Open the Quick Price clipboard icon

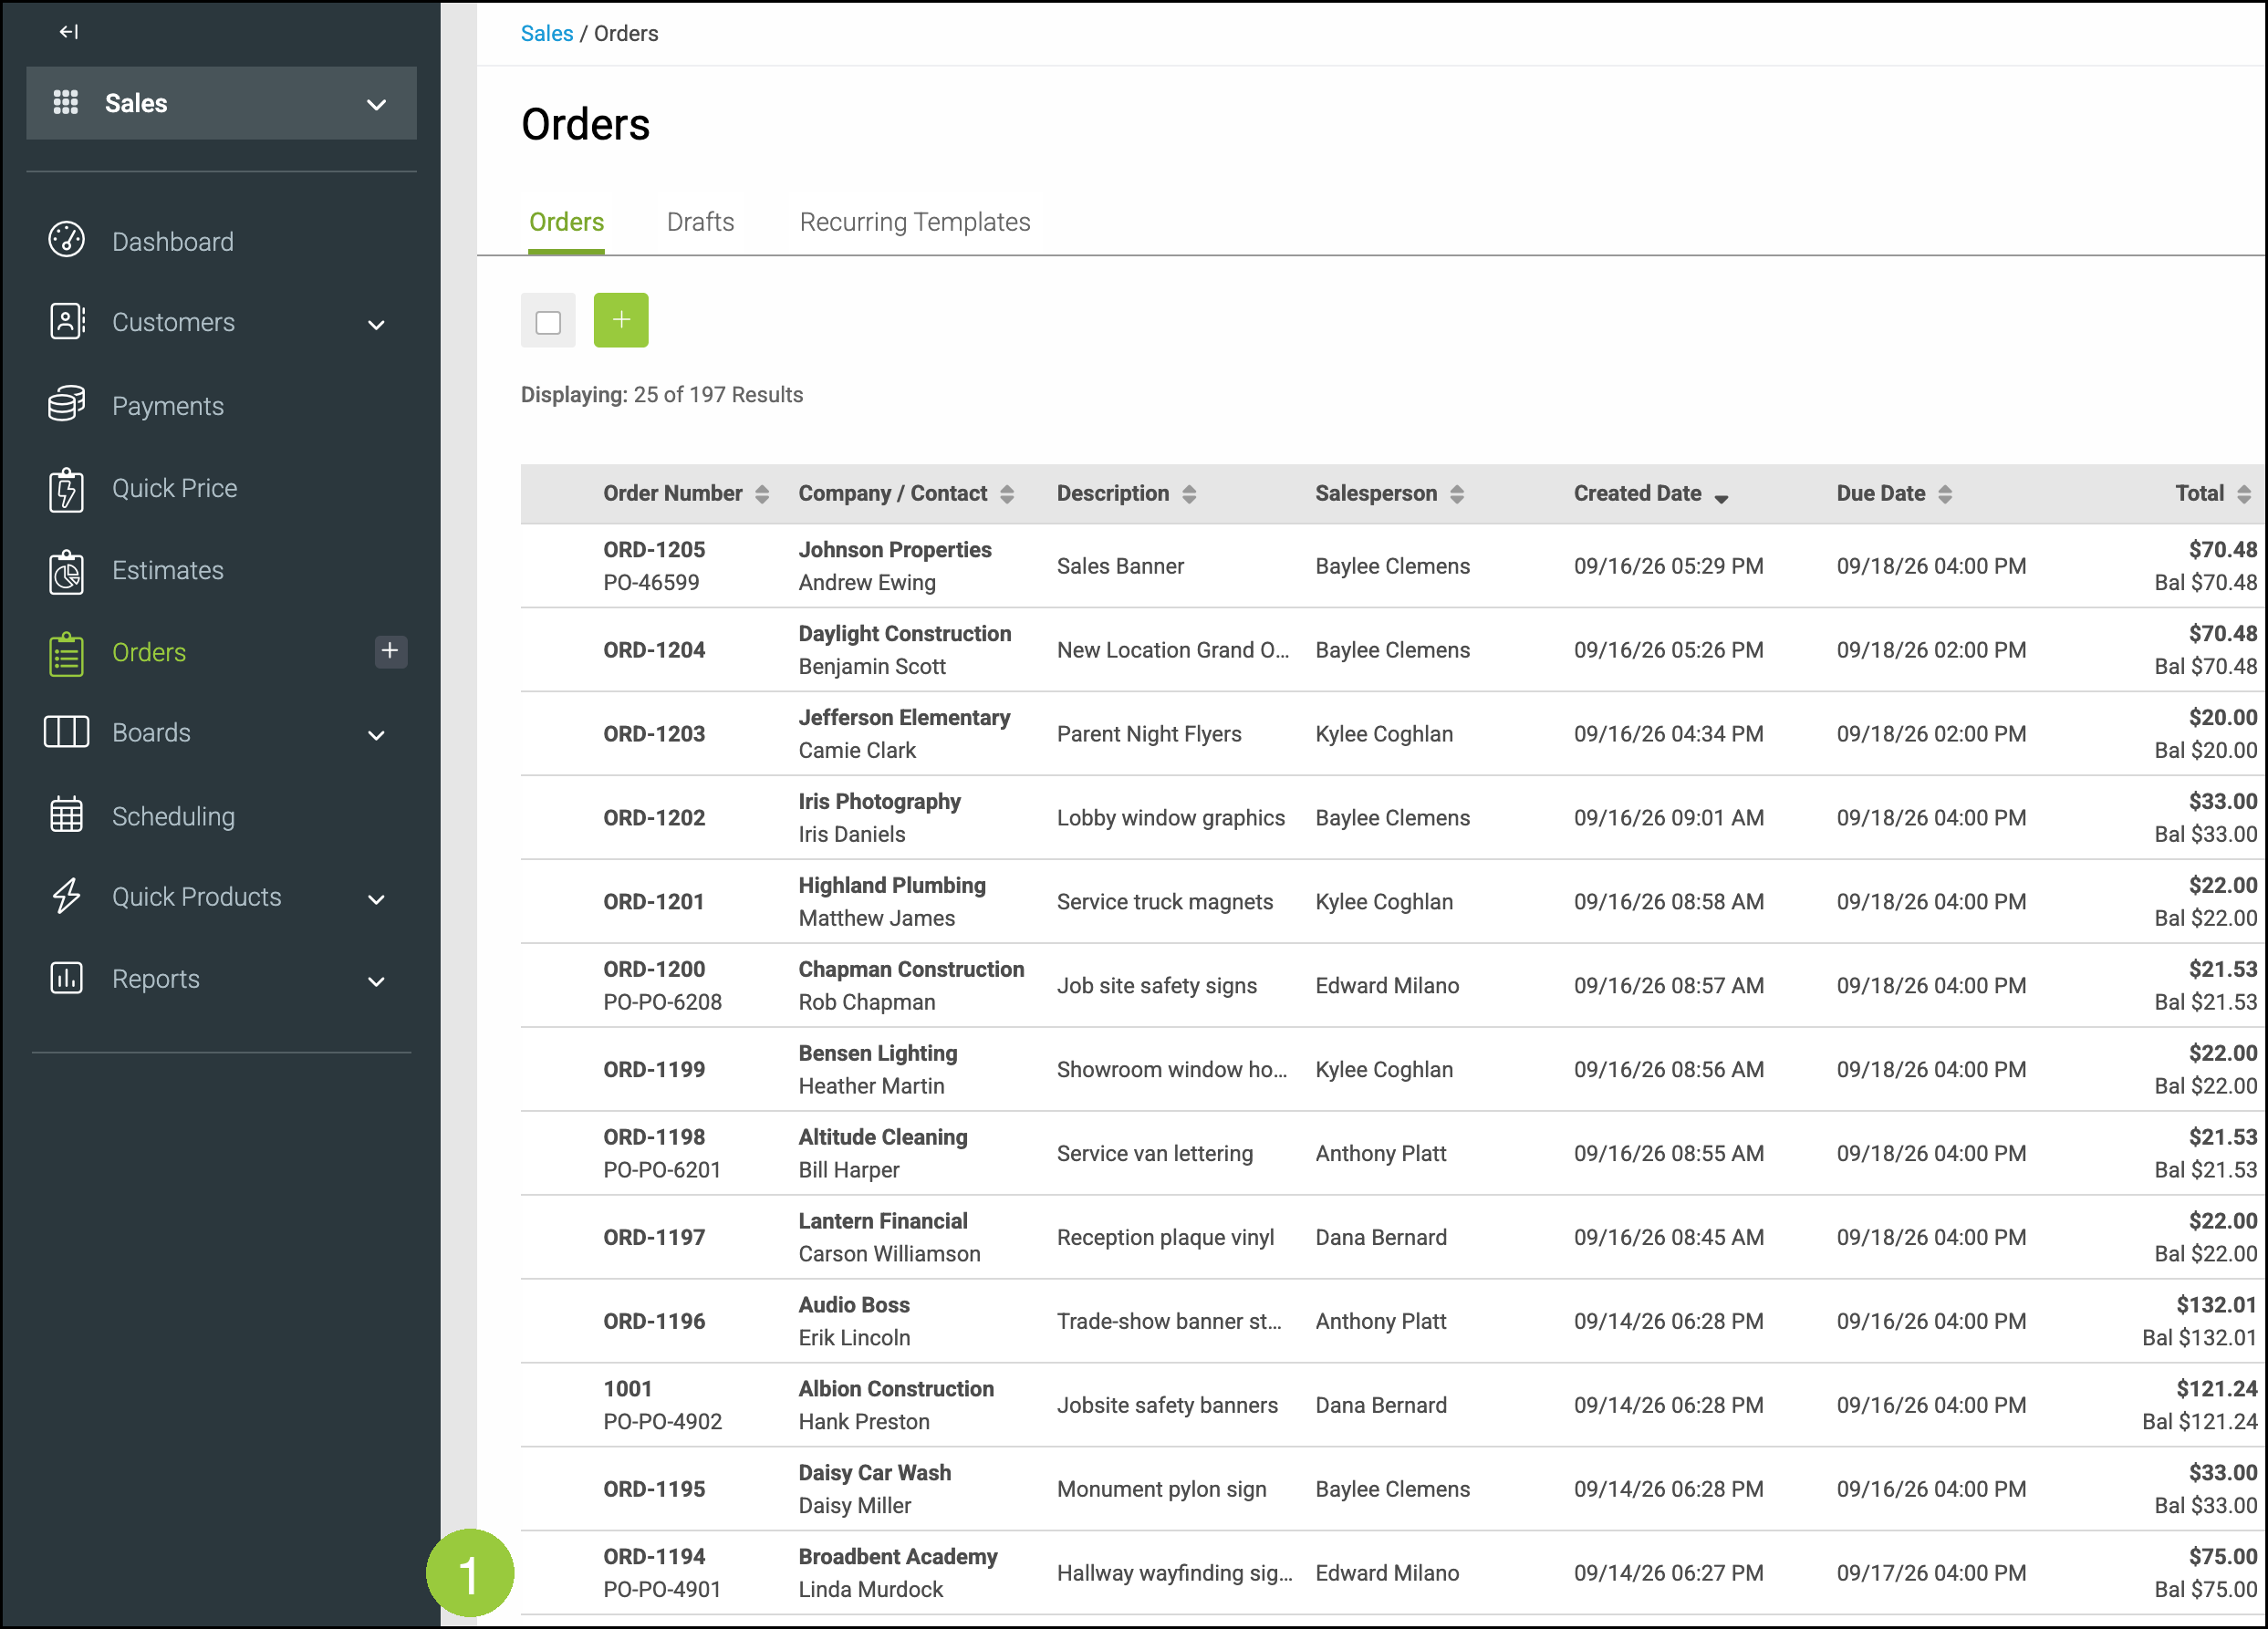66,489
